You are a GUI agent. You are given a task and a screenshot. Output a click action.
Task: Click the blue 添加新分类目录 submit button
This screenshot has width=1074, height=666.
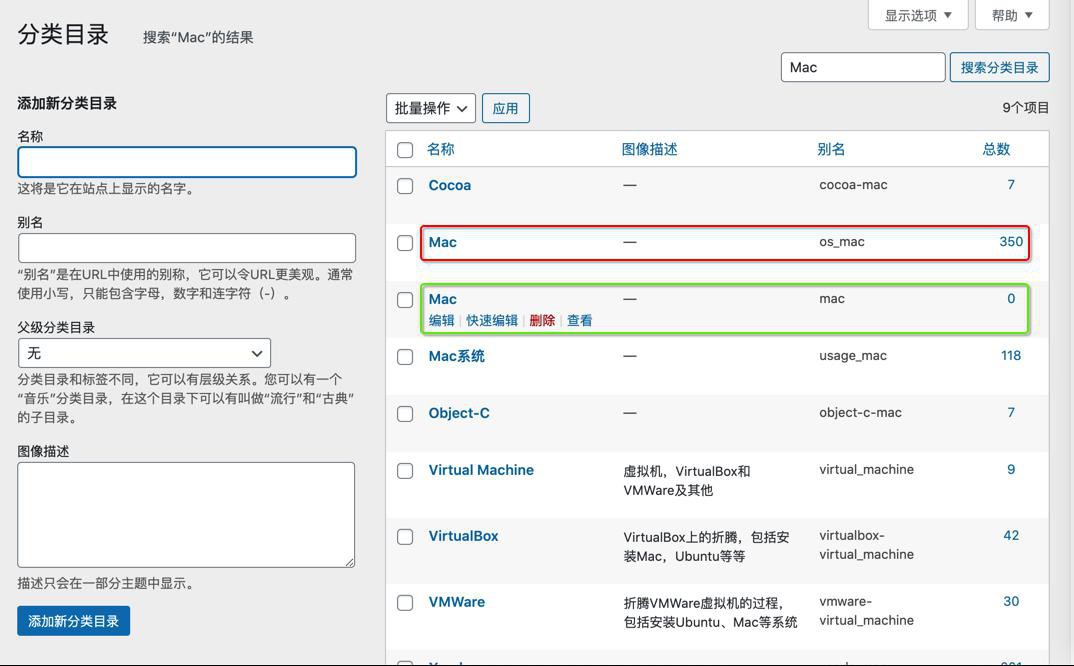point(73,621)
